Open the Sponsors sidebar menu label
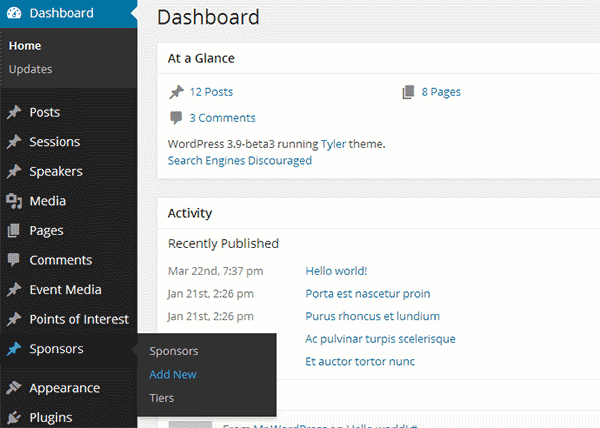Image resolution: width=600 pixels, height=428 pixels. pyautogui.click(x=56, y=349)
